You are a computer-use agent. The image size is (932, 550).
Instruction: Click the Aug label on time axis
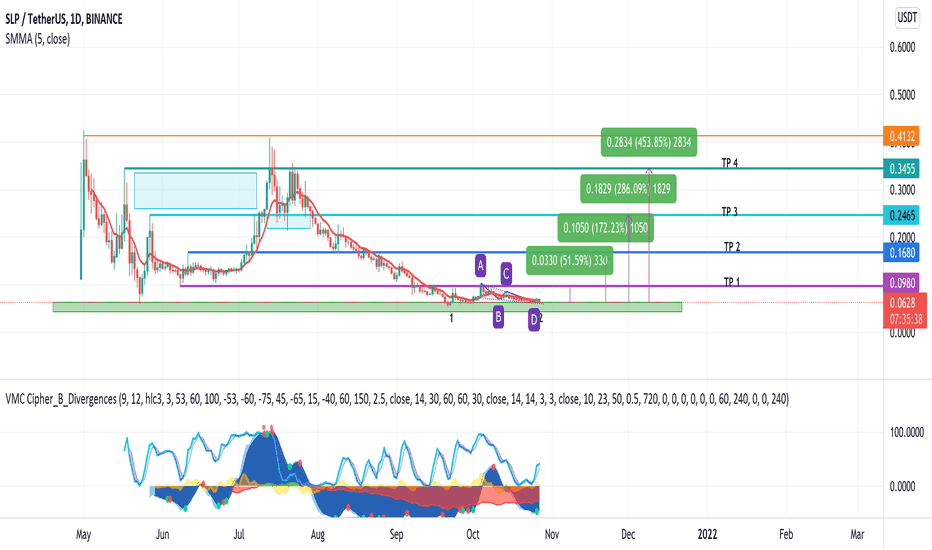317,535
